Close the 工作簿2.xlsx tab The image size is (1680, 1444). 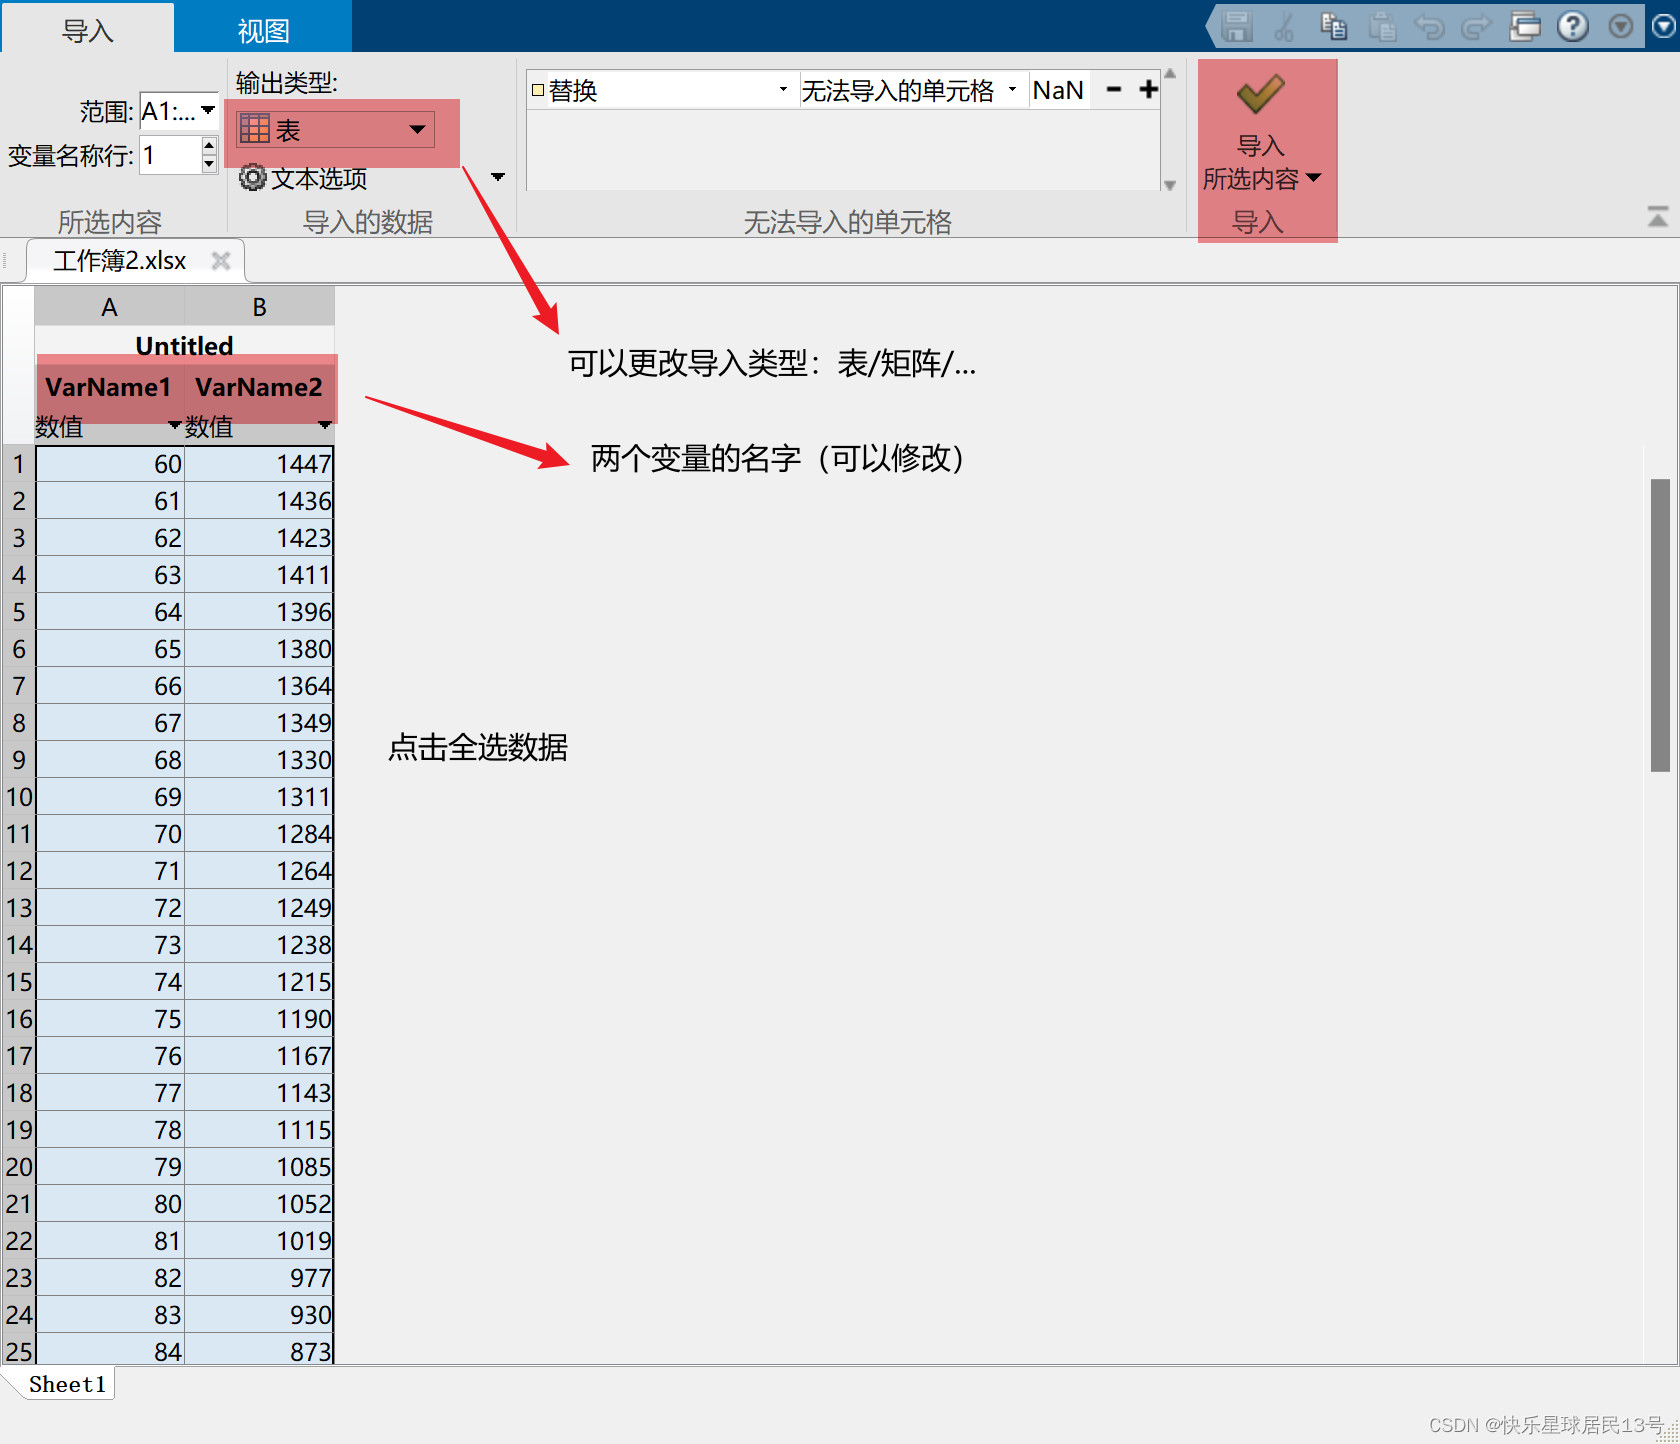click(x=221, y=261)
